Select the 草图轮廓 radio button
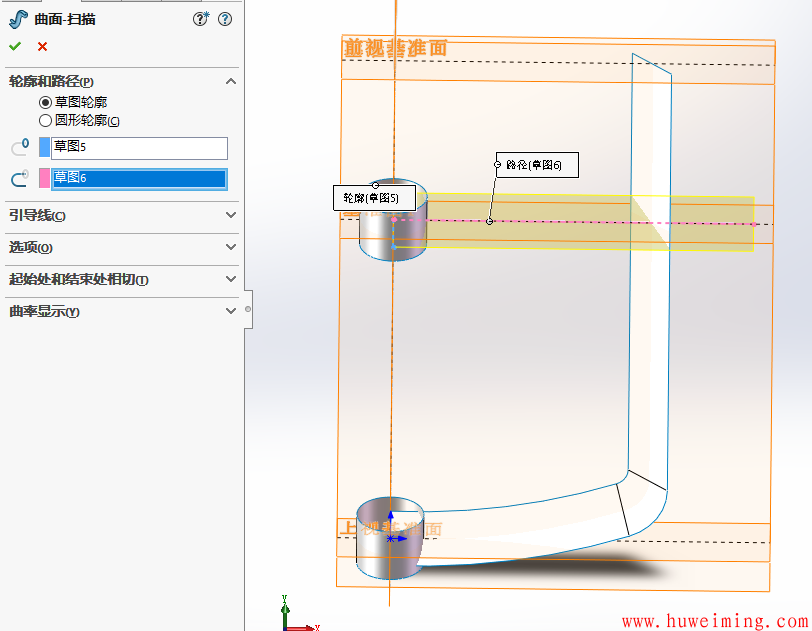Screen dimensions: 812x631 tap(45, 102)
